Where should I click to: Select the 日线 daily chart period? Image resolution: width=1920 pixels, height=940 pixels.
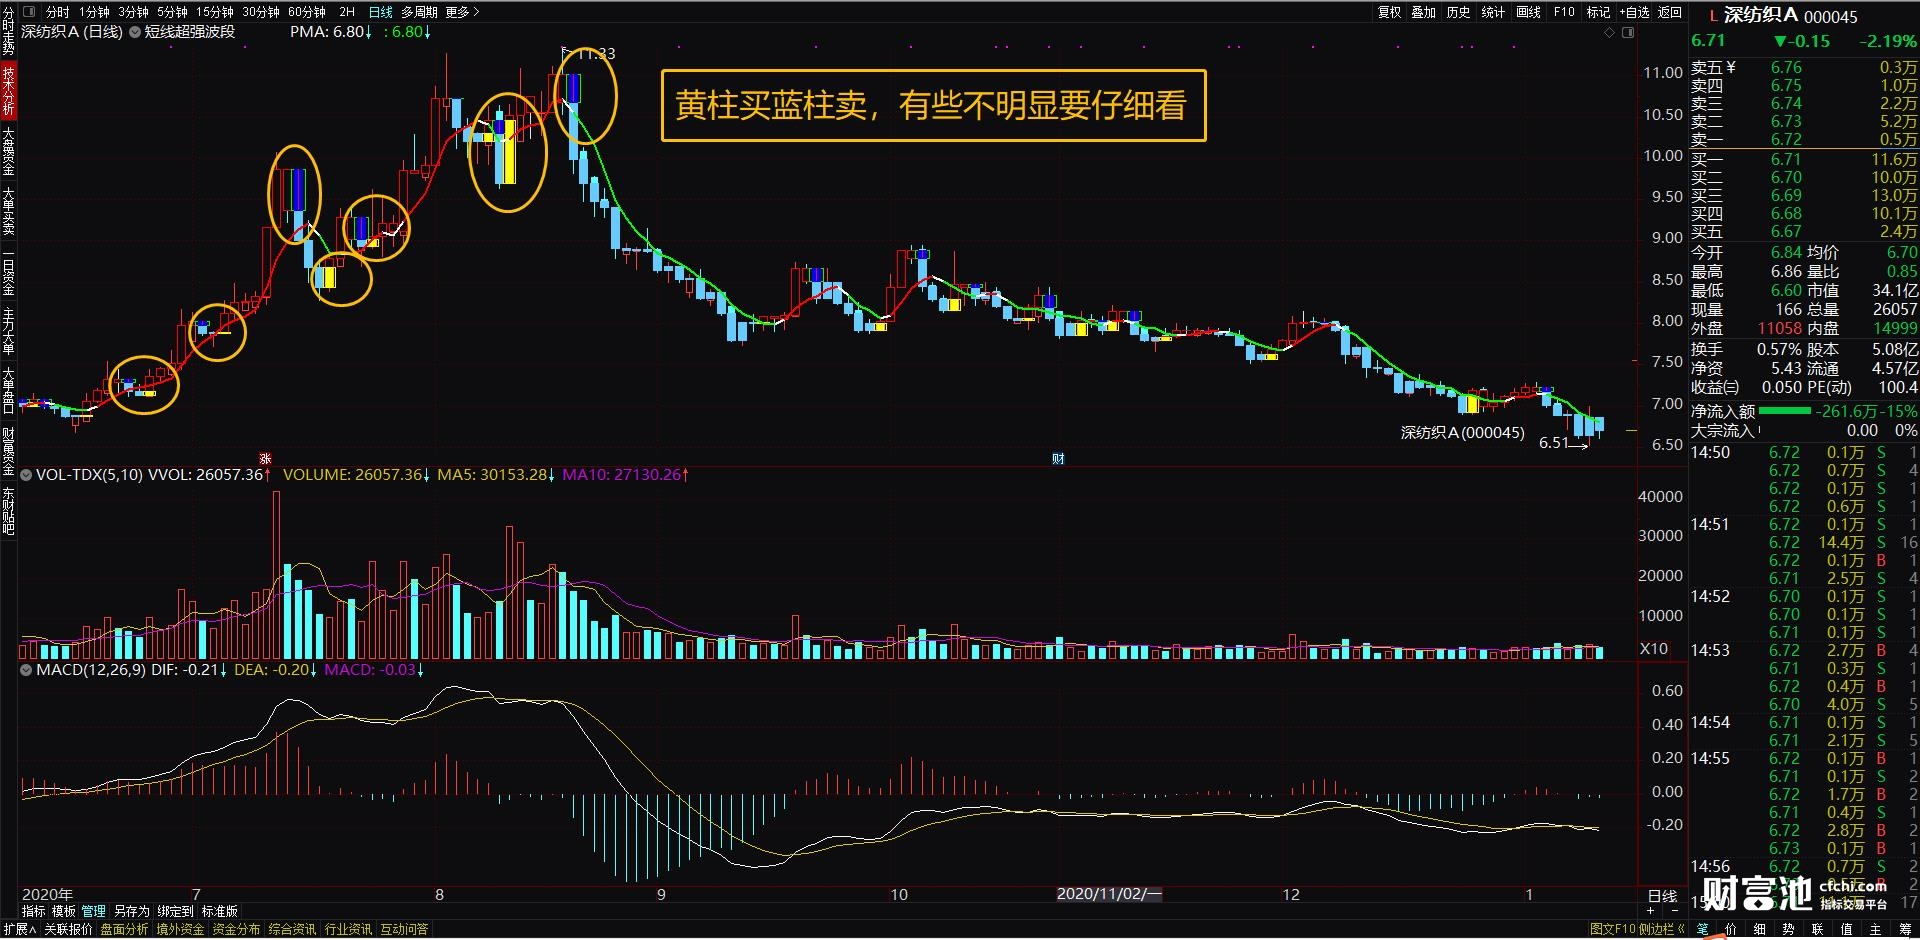coord(380,12)
